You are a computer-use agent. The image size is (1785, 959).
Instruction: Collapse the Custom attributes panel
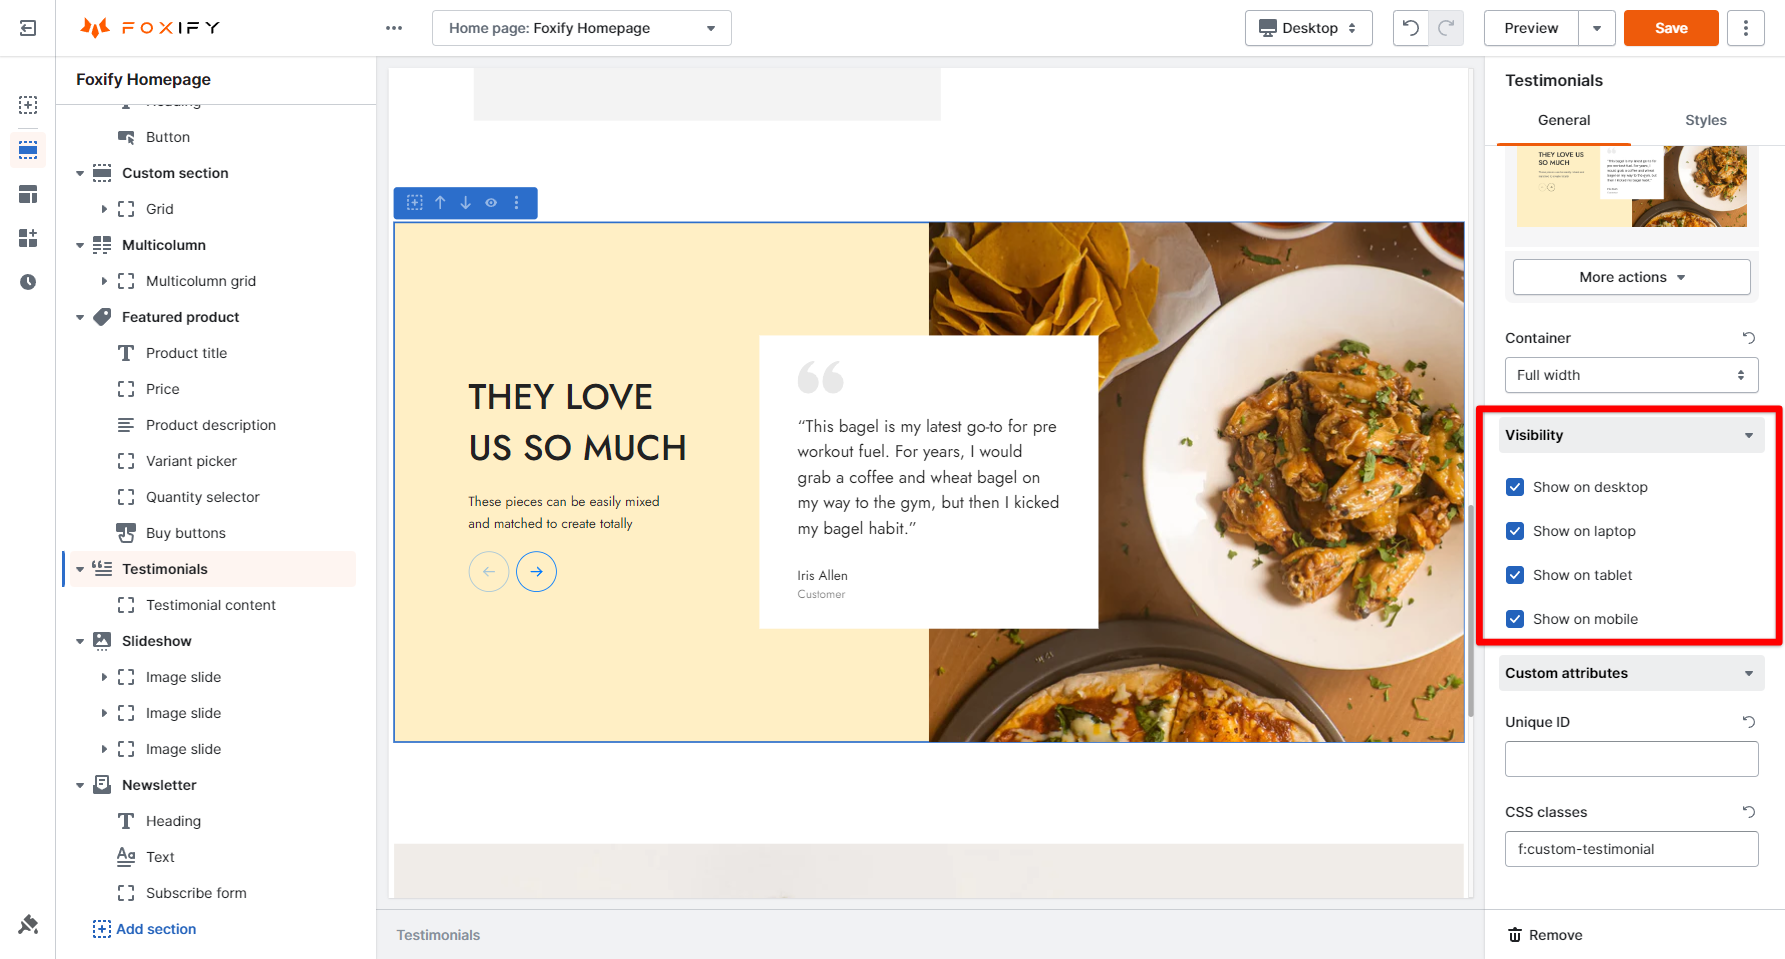click(x=1632, y=673)
